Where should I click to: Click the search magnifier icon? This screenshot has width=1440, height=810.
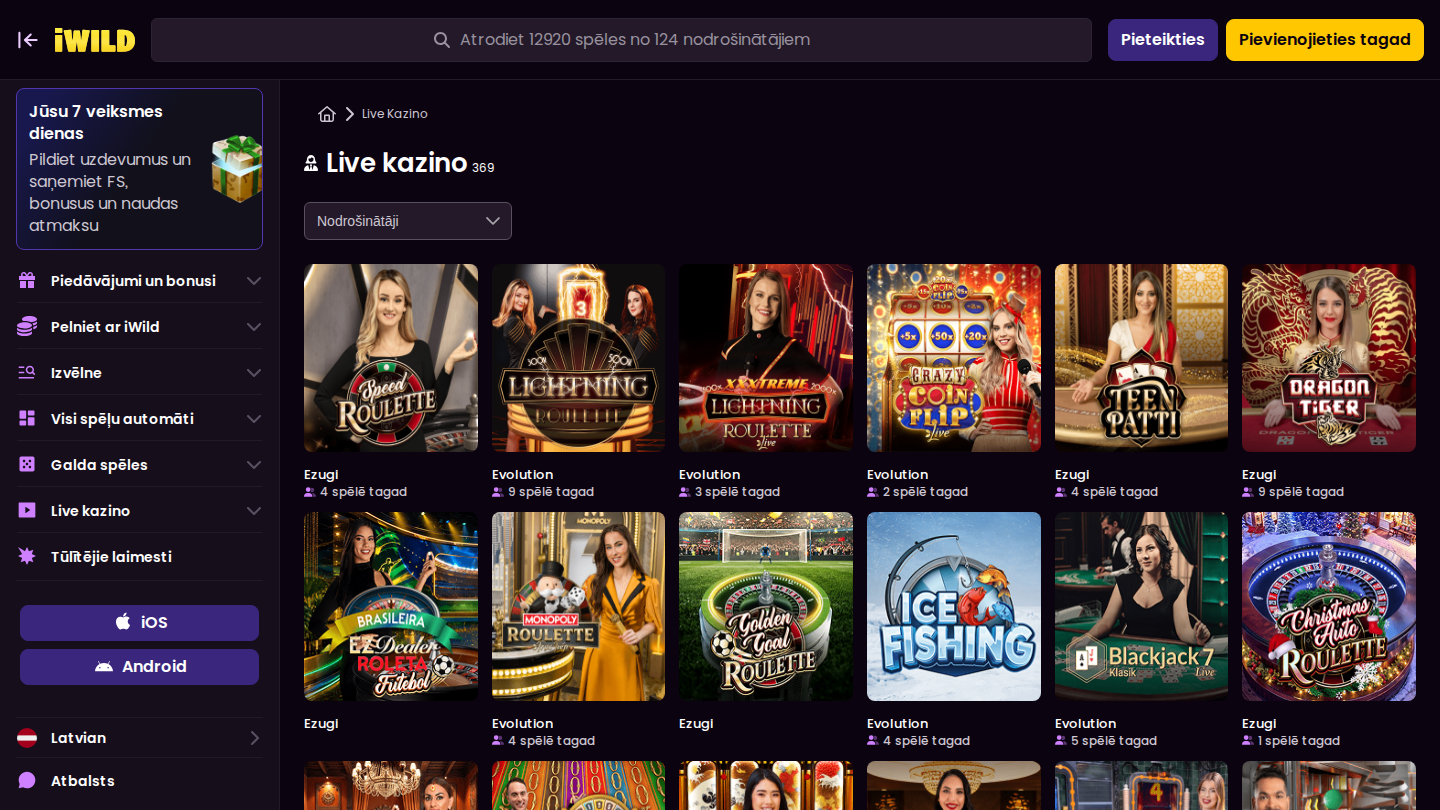coord(441,40)
